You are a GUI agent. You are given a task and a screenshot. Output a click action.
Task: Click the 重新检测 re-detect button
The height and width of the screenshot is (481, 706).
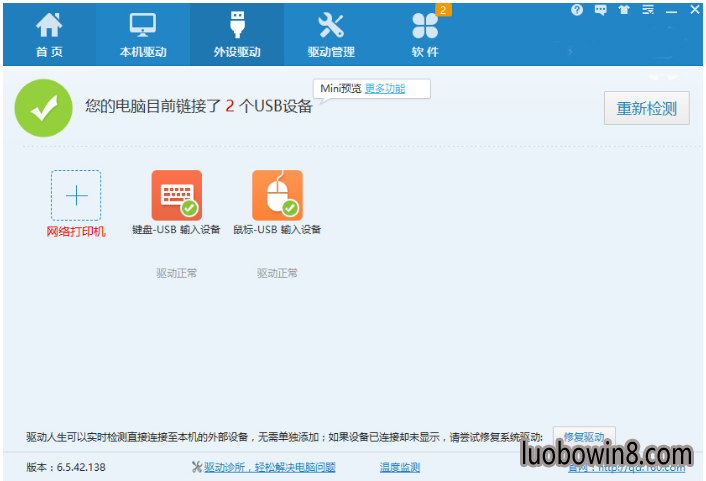click(x=646, y=108)
